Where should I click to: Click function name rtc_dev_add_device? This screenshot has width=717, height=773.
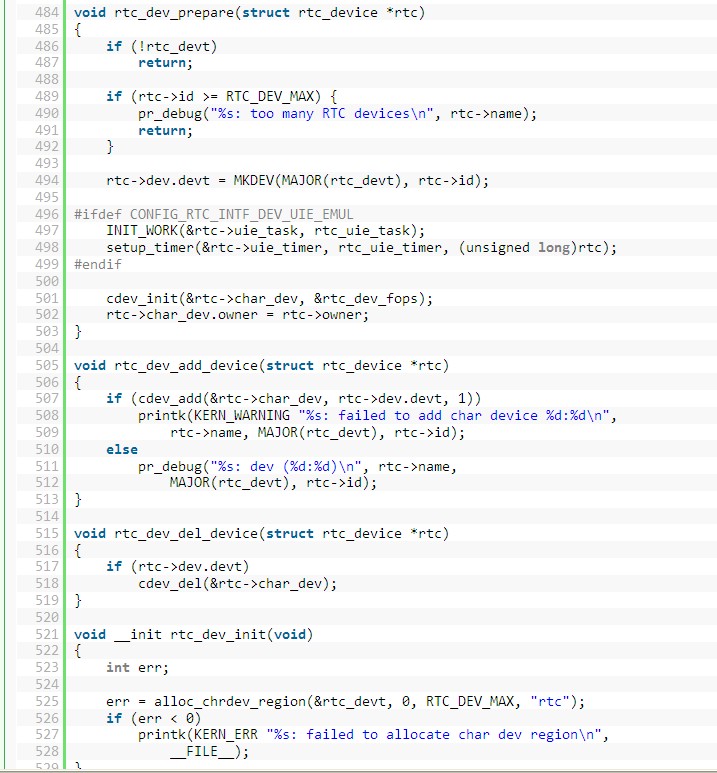tap(186, 366)
